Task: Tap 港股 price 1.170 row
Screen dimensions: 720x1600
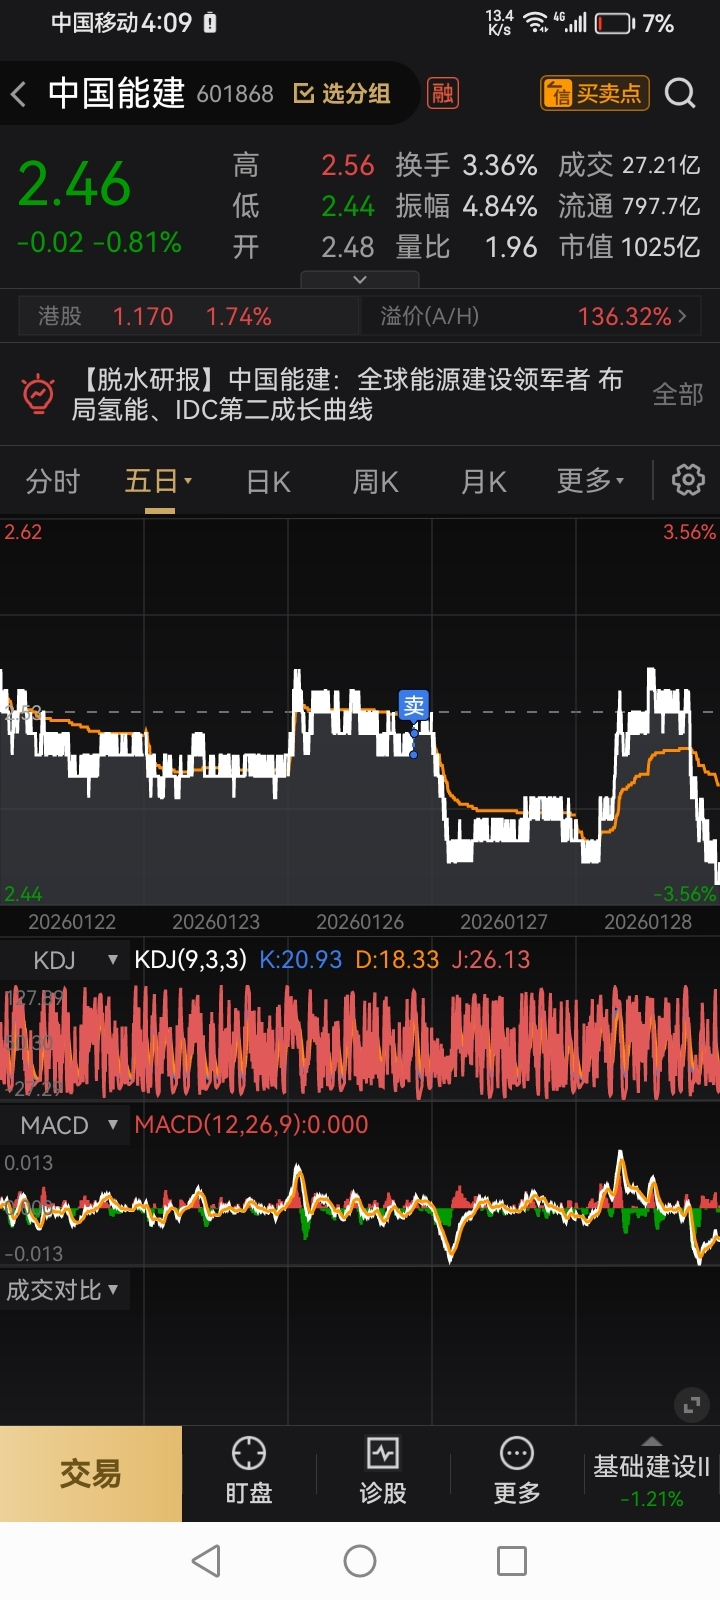Action: click(188, 317)
